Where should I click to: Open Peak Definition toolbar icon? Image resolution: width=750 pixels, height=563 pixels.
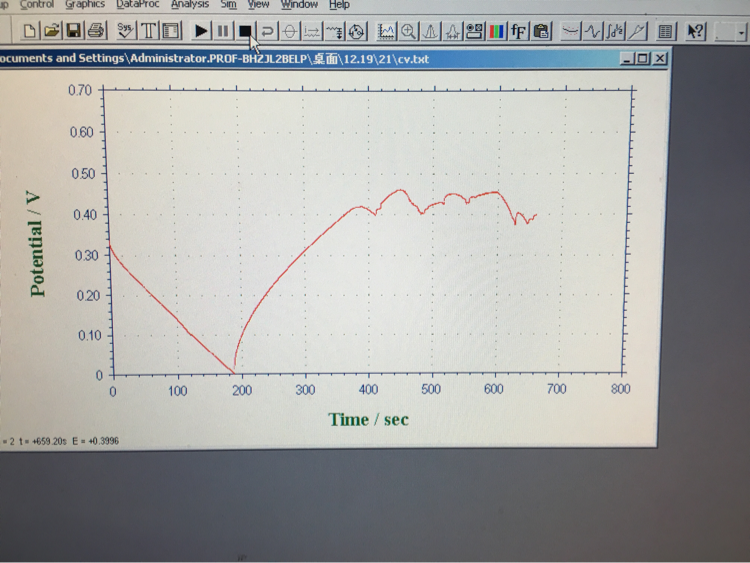point(452,32)
